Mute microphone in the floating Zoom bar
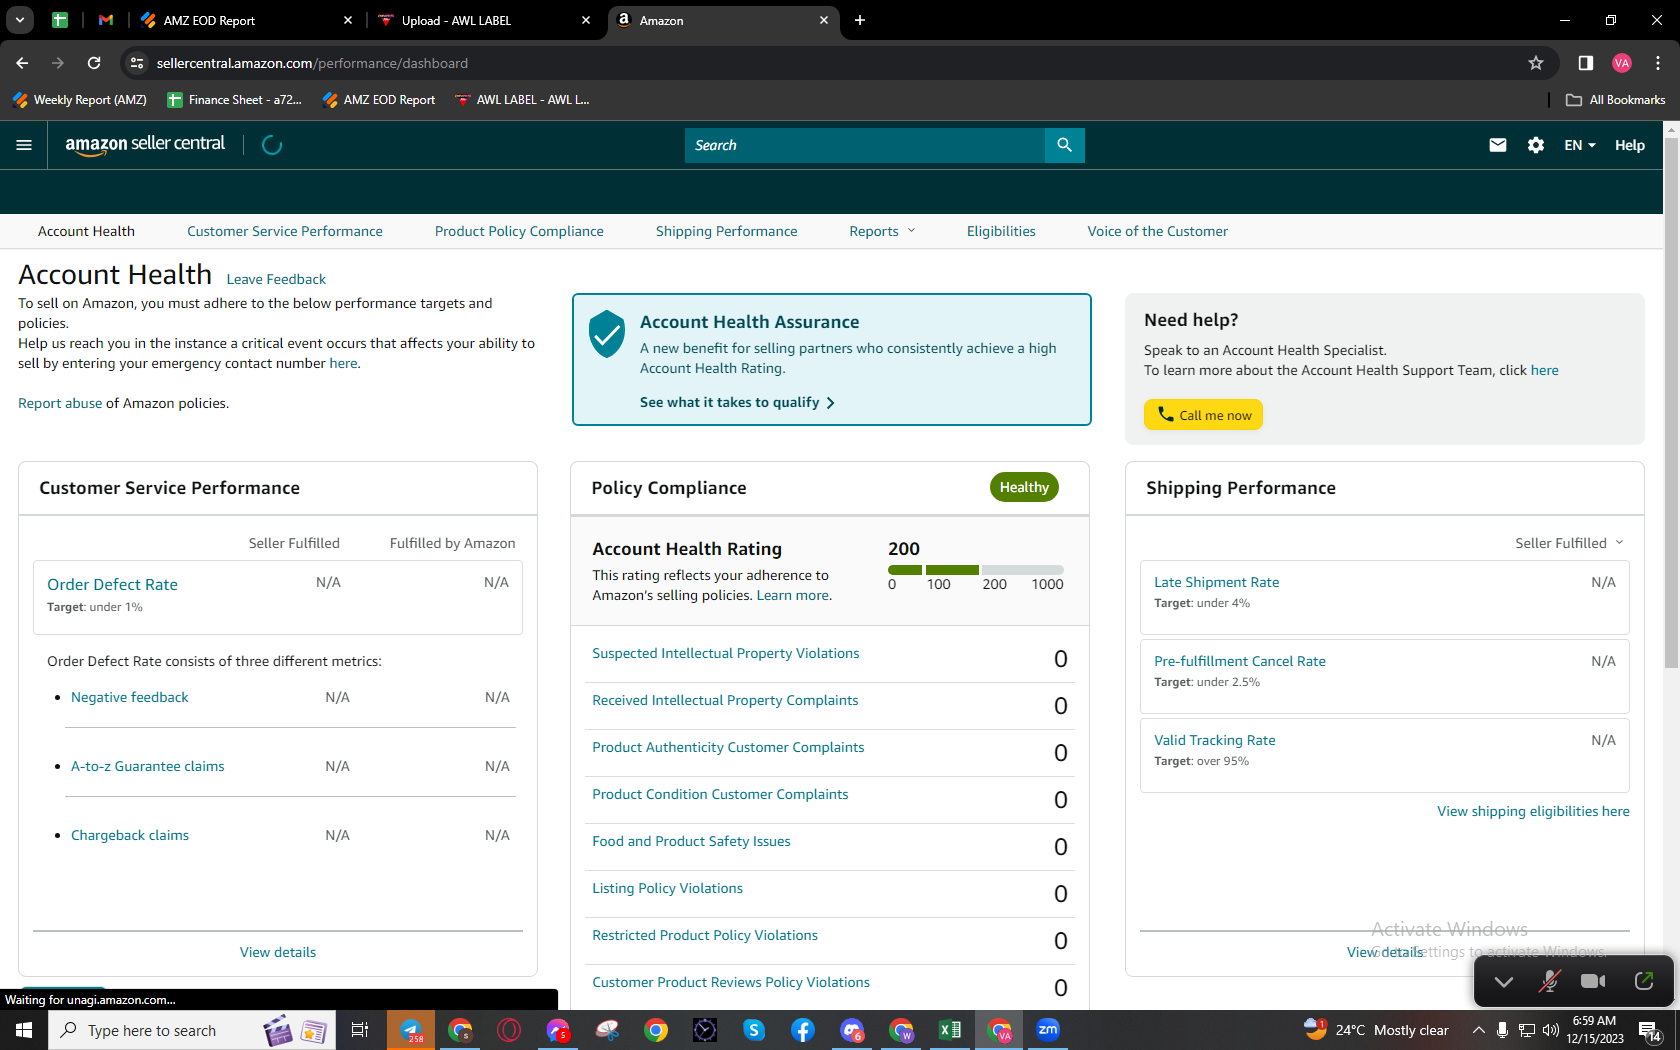 [x=1549, y=981]
